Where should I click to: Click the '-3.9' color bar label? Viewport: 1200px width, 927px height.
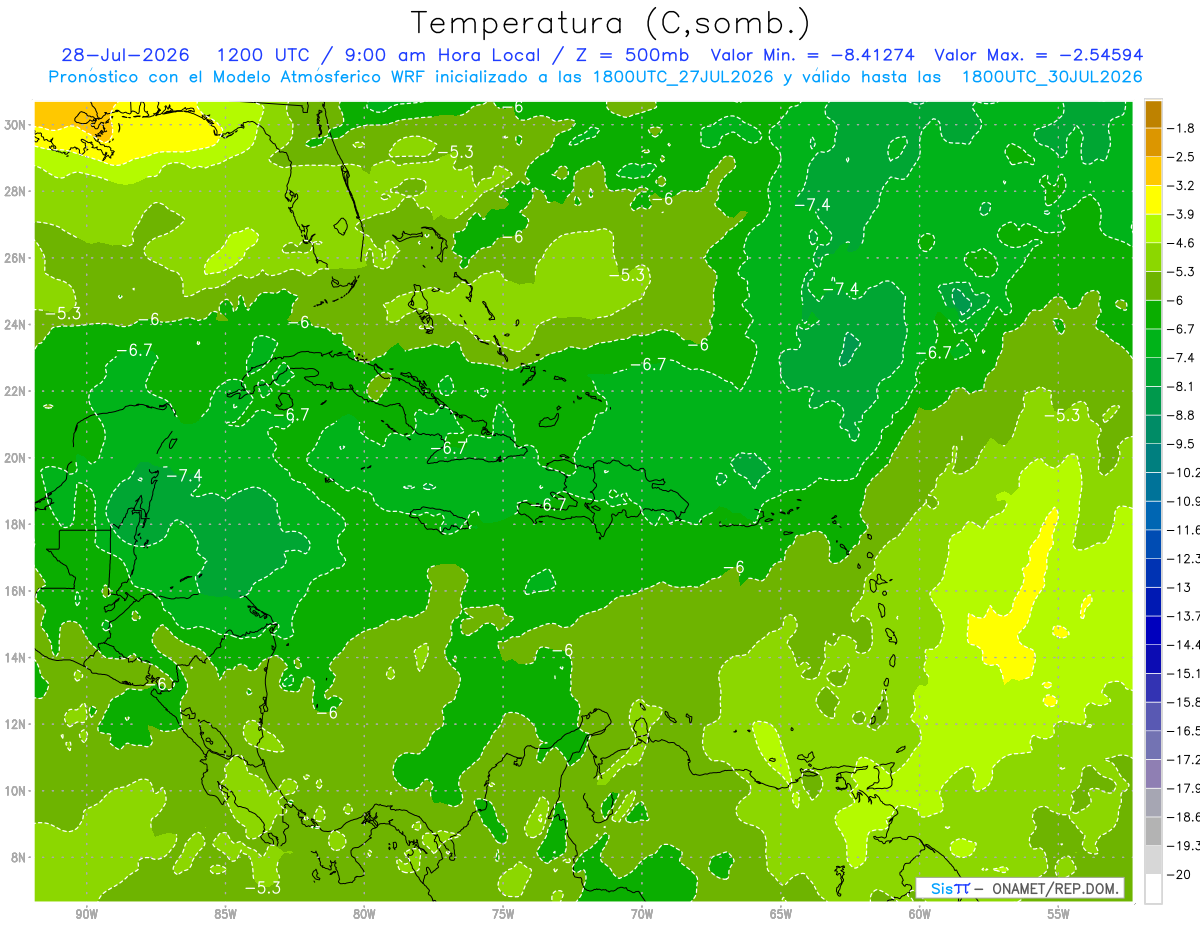(x=1182, y=214)
